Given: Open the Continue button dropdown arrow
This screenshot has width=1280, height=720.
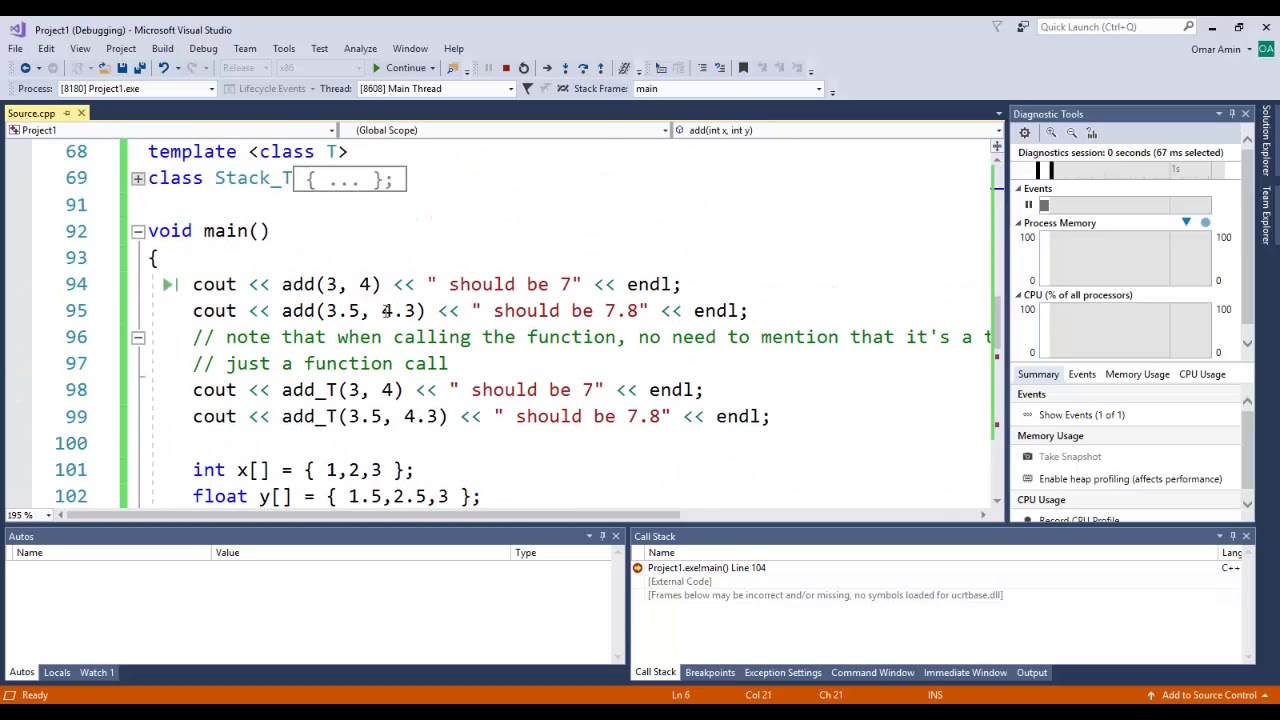Looking at the screenshot, I should (x=433, y=68).
